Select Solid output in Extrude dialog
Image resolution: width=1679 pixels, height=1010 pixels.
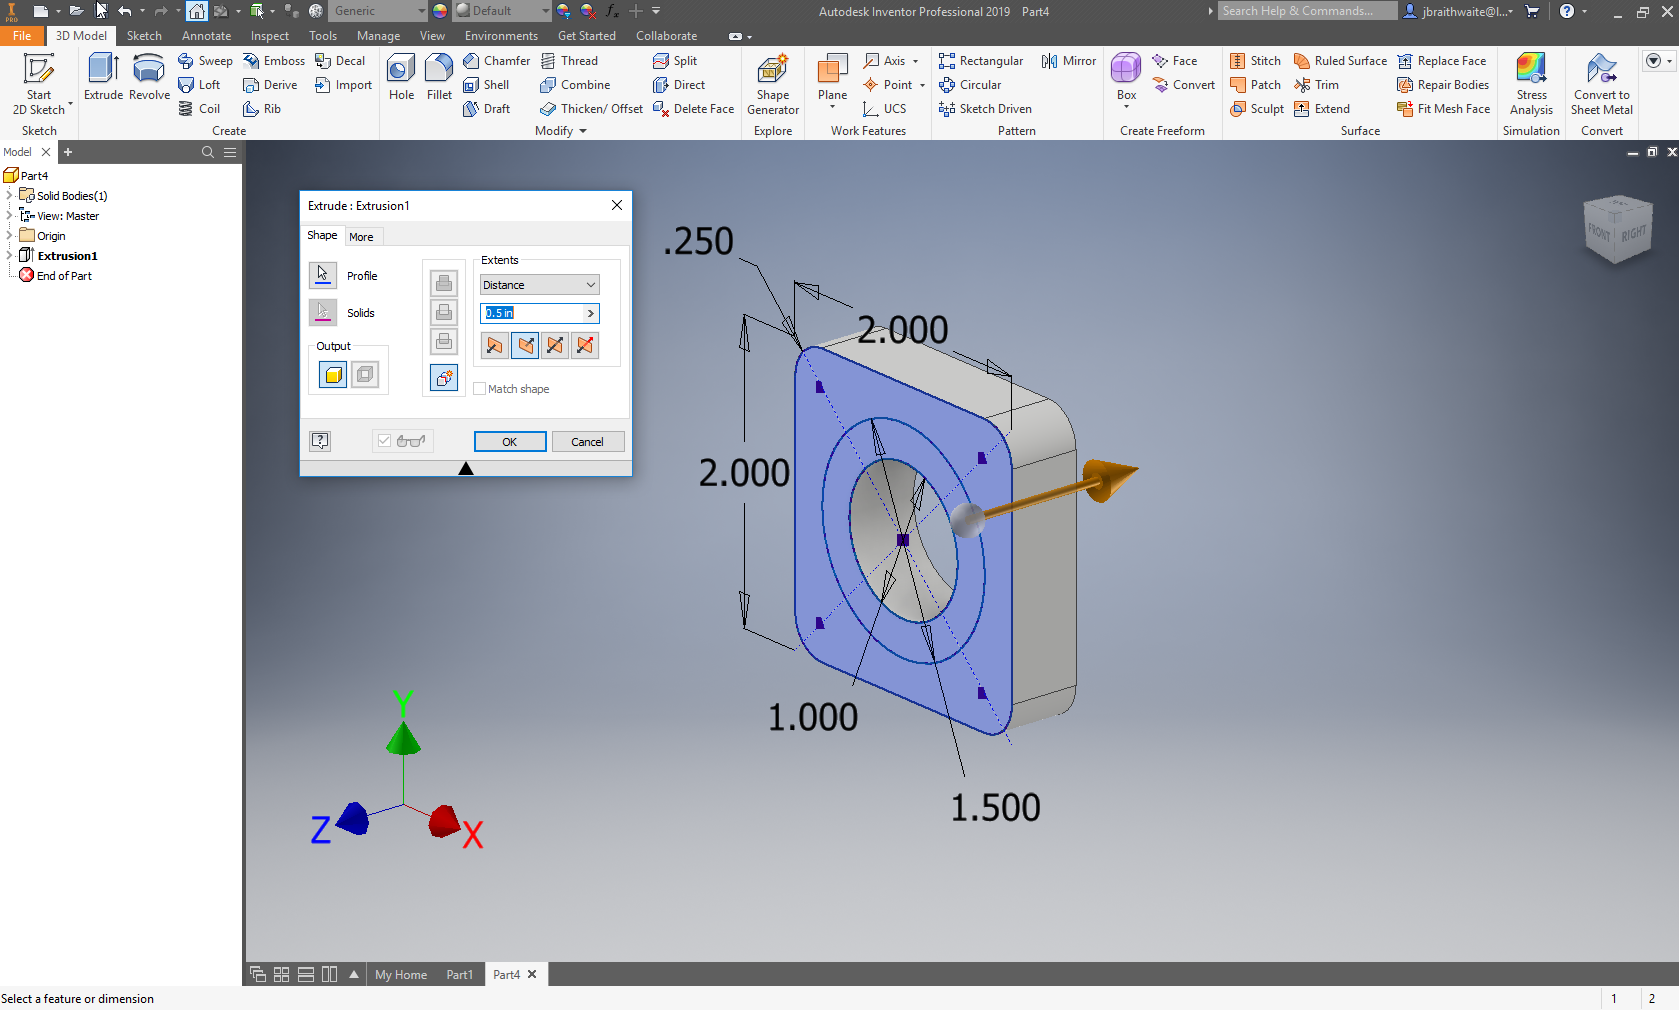pos(333,375)
